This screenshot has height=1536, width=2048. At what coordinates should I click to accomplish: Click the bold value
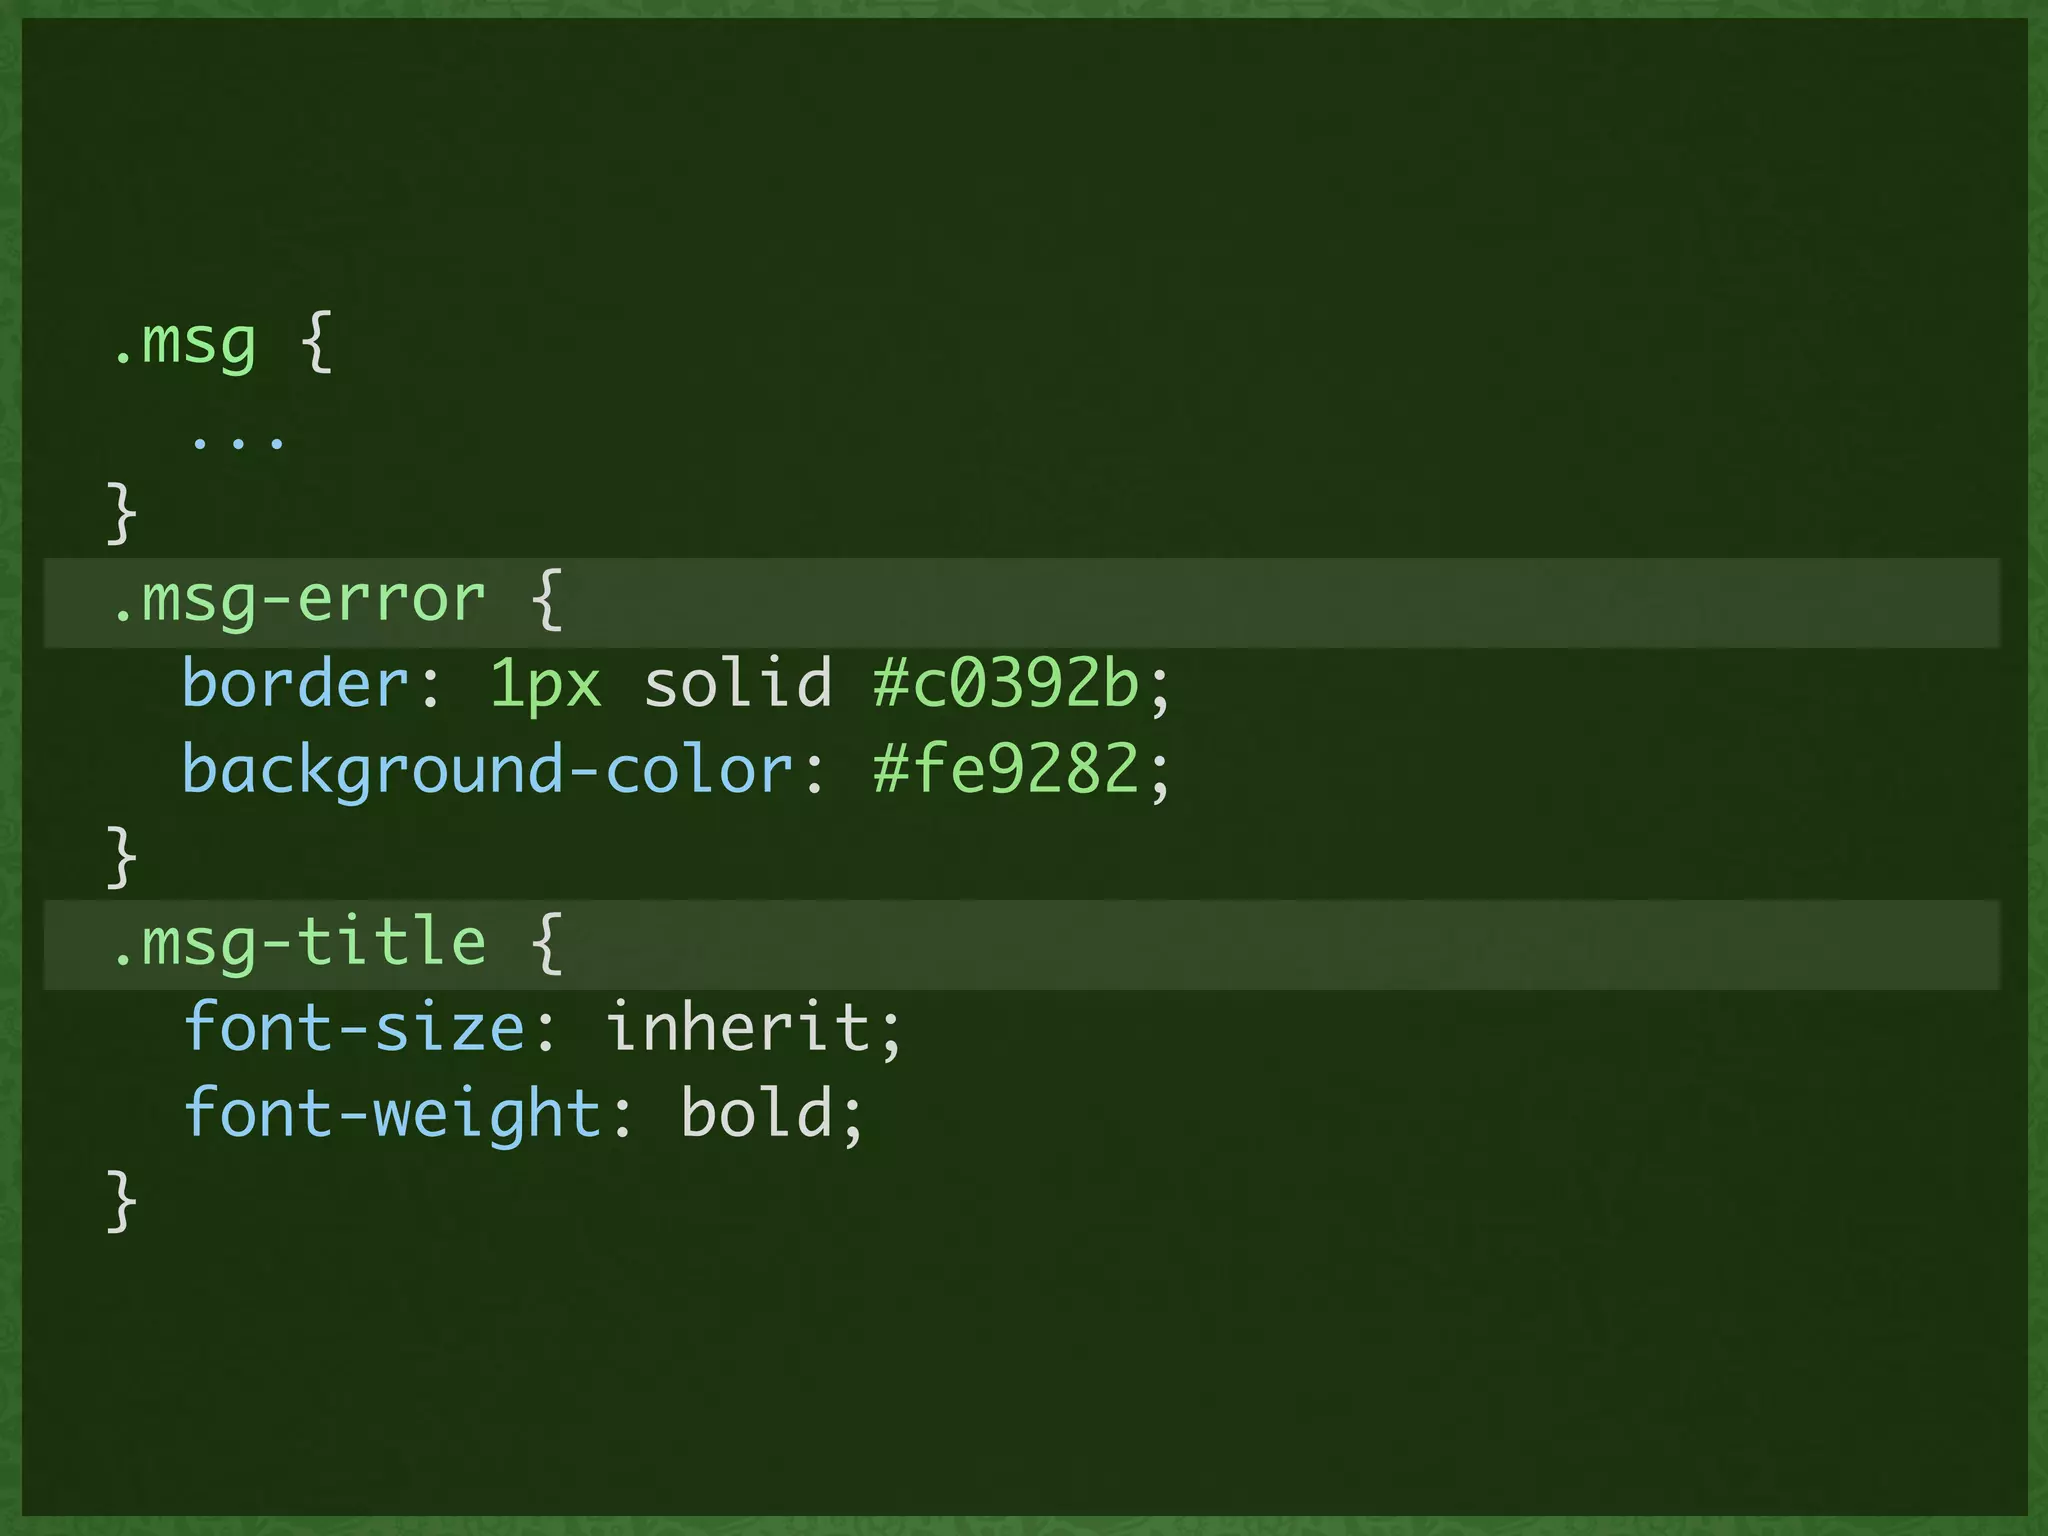coord(757,1114)
